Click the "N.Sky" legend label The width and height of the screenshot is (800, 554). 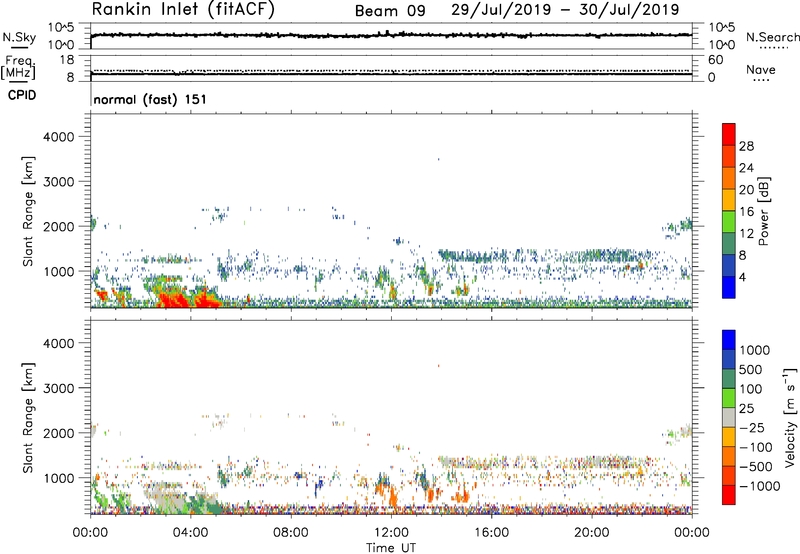point(19,37)
